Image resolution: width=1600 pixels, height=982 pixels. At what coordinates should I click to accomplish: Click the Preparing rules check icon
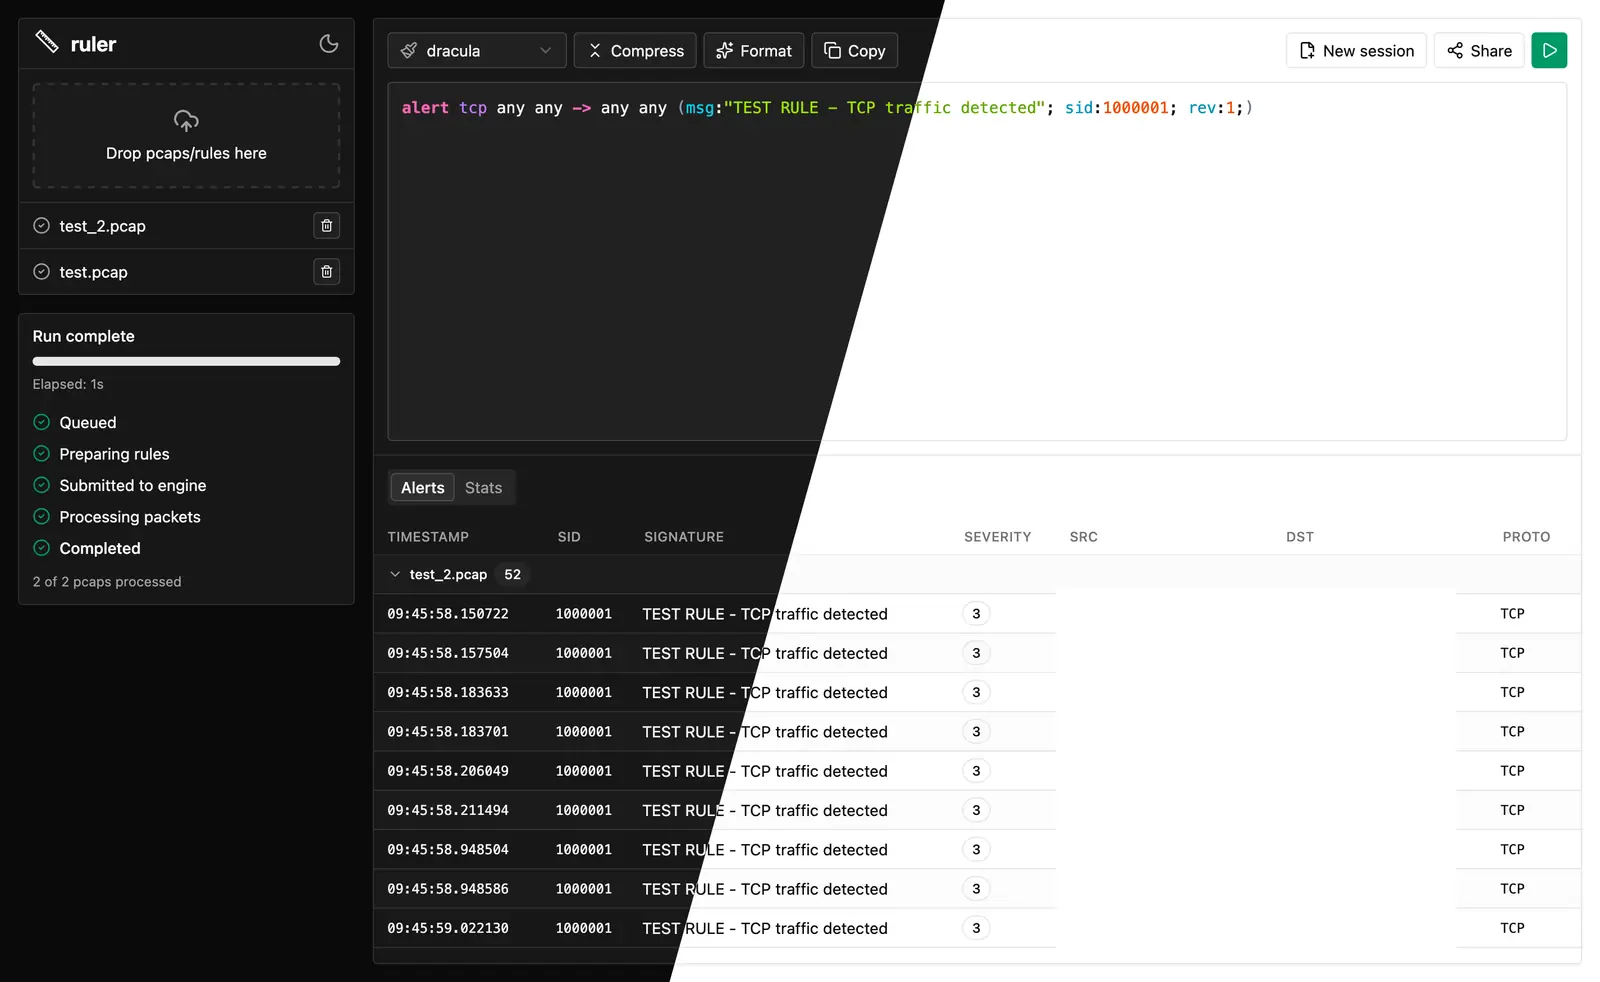41,454
